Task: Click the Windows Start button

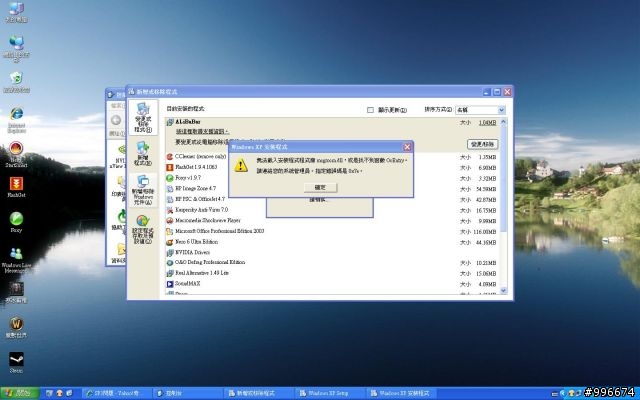Action: point(19,393)
